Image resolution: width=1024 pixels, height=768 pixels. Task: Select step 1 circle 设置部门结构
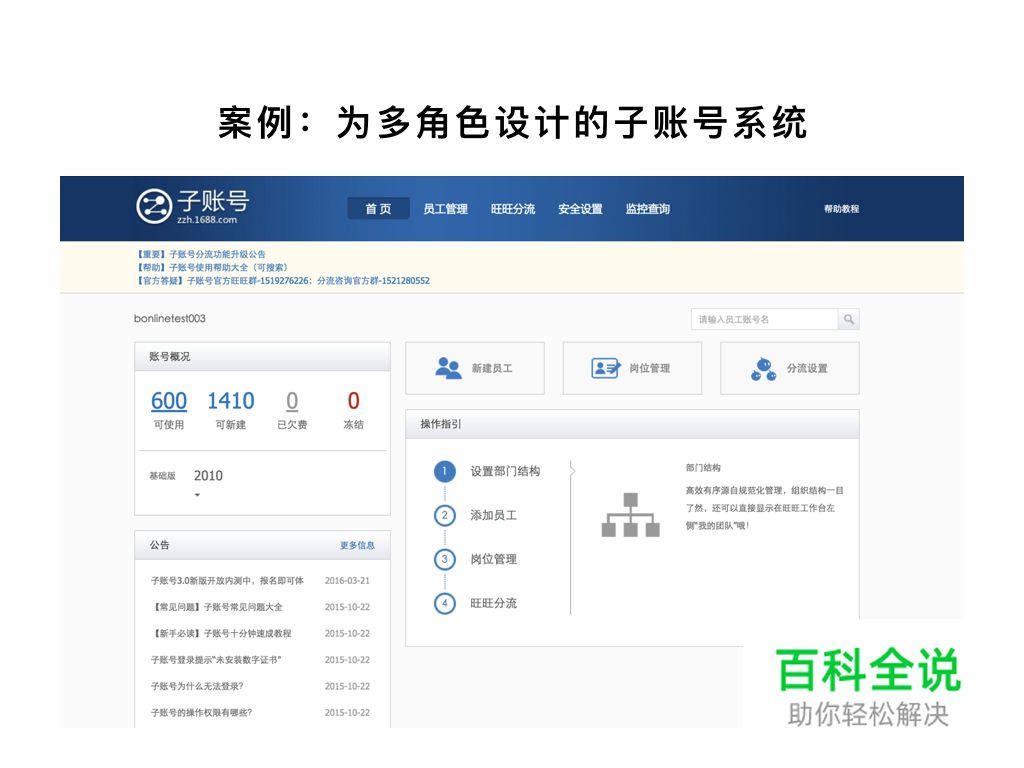[445, 471]
